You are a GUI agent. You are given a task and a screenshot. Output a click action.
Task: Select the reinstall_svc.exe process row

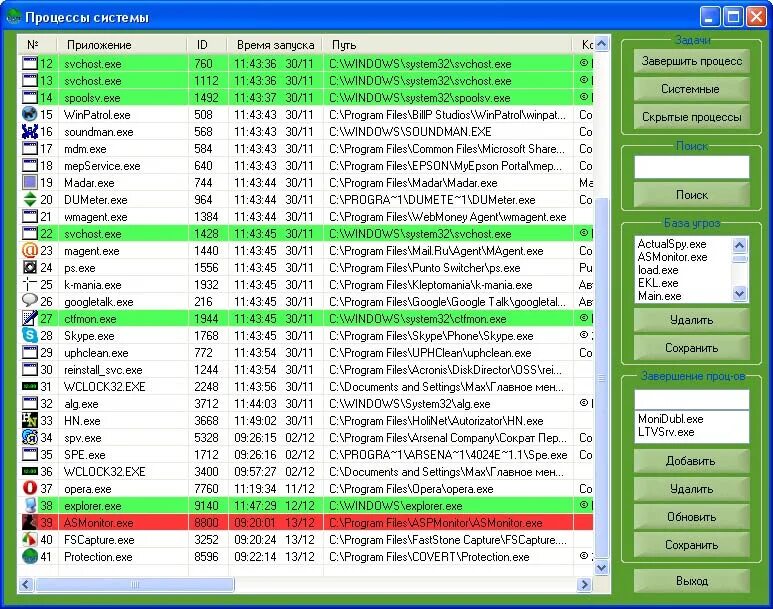[306, 370]
